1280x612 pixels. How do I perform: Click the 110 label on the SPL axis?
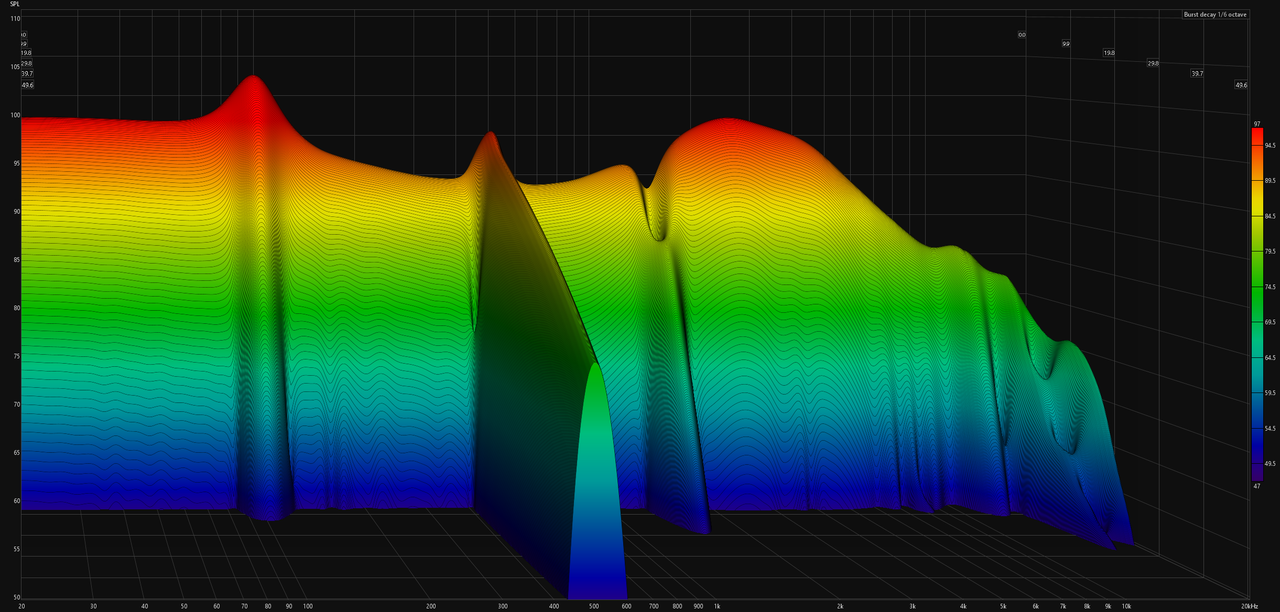pyautogui.click(x=15, y=18)
